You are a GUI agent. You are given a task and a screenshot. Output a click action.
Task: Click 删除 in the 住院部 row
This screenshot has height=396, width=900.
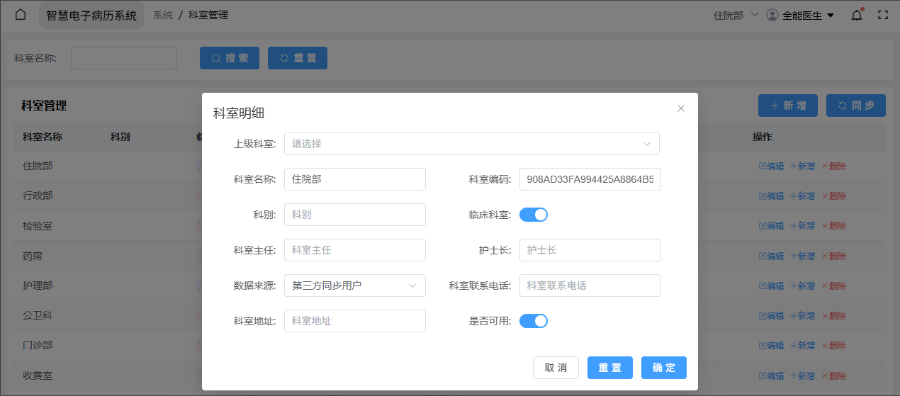[833, 166]
